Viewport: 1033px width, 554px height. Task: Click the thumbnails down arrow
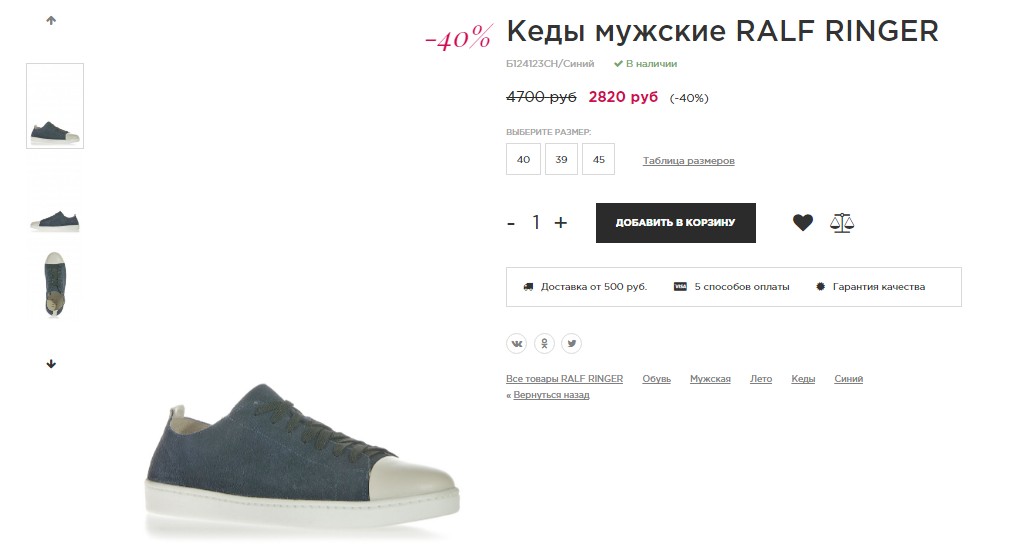coord(51,364)
